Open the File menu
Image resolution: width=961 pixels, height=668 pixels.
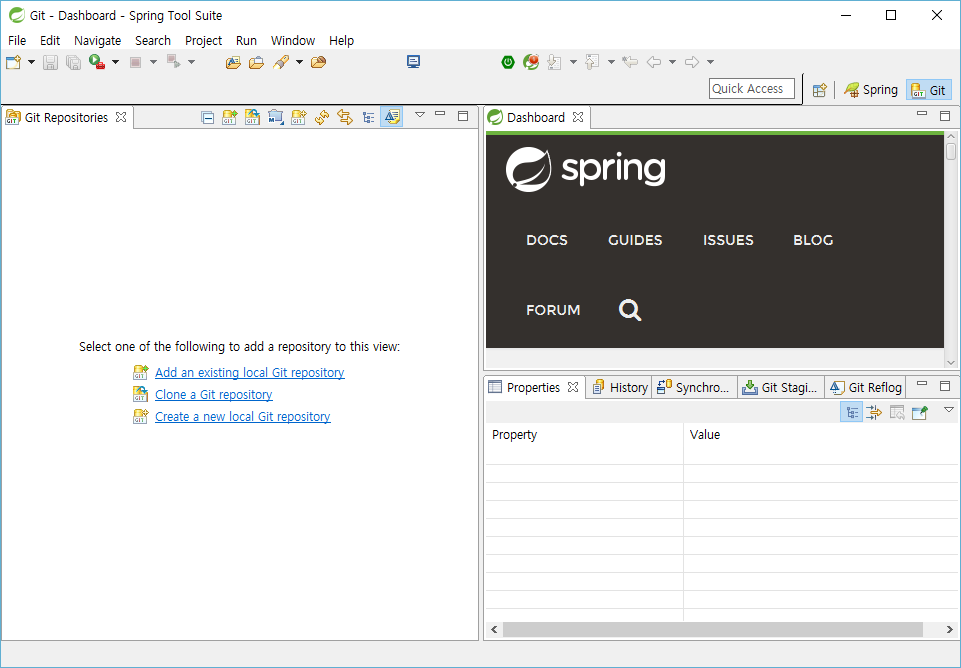point(17,40)
